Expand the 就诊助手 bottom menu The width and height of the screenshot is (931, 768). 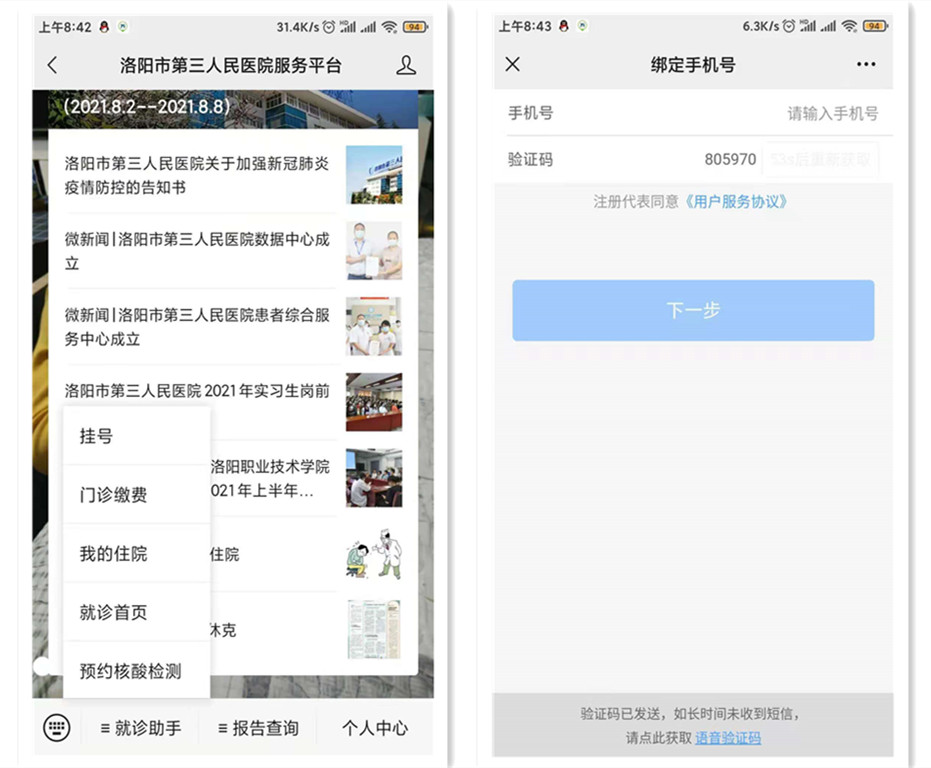pos(141,728)
